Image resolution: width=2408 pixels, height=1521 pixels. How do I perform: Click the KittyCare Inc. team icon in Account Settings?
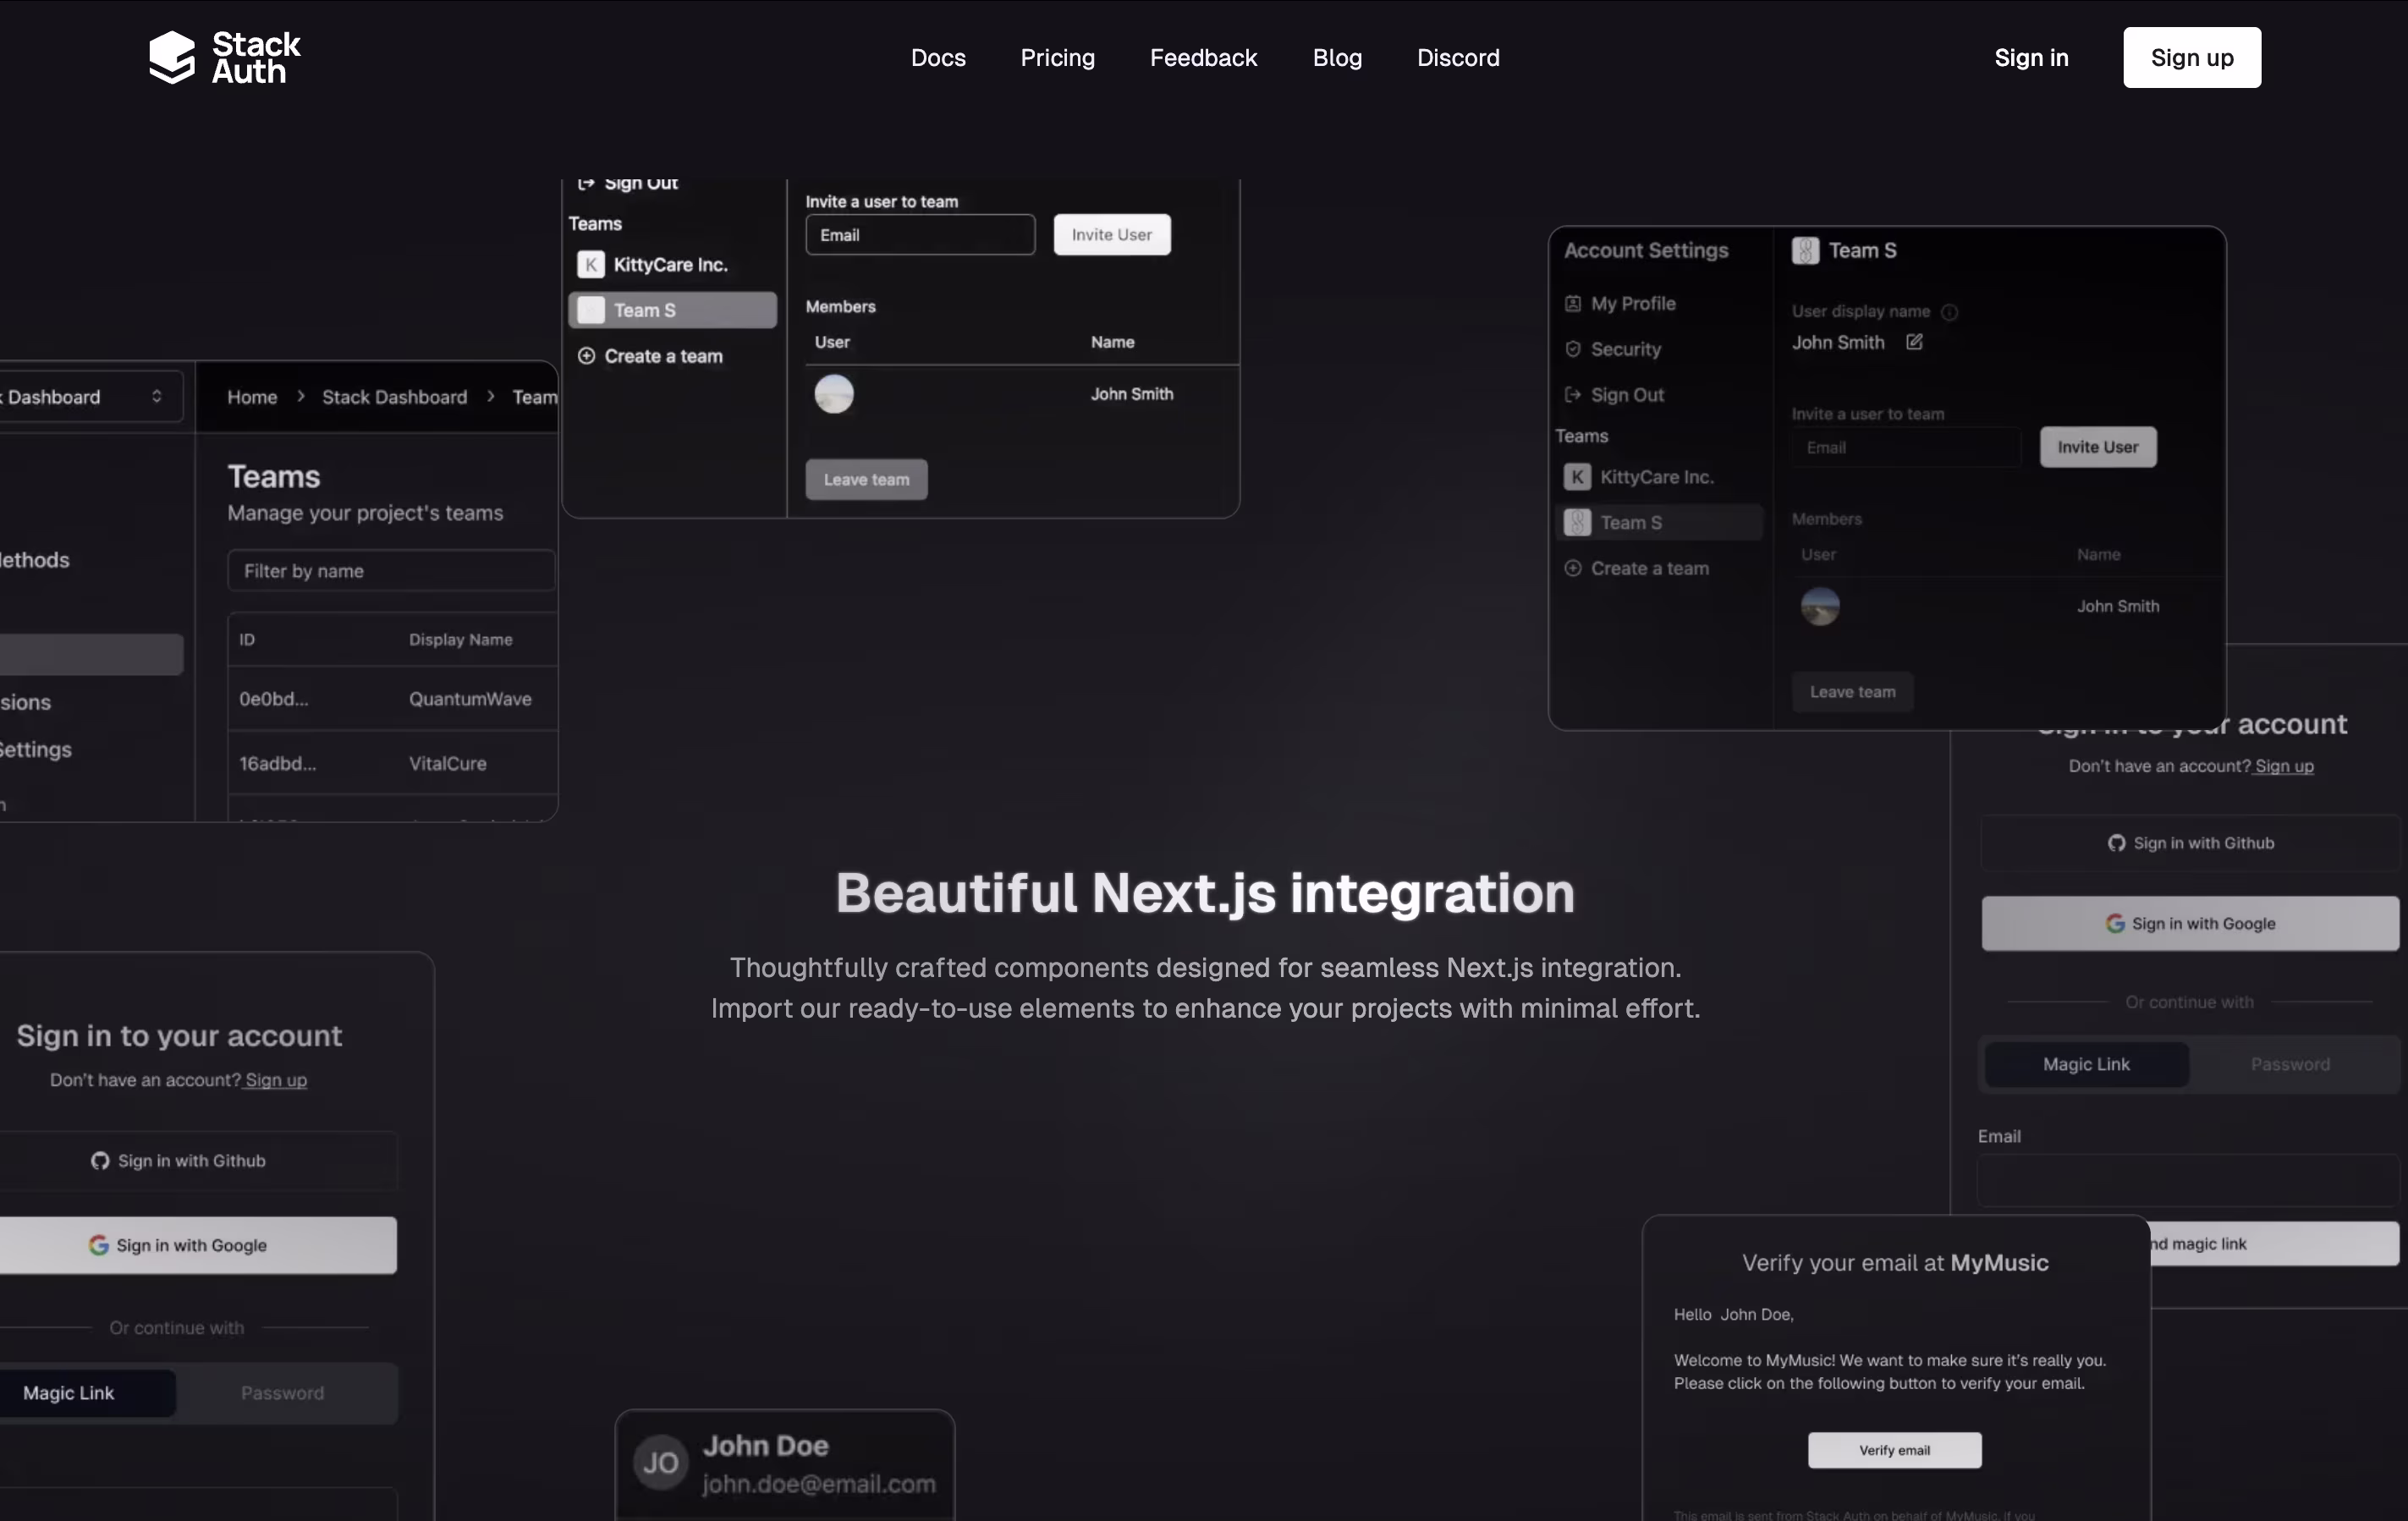pos(1577,477)
